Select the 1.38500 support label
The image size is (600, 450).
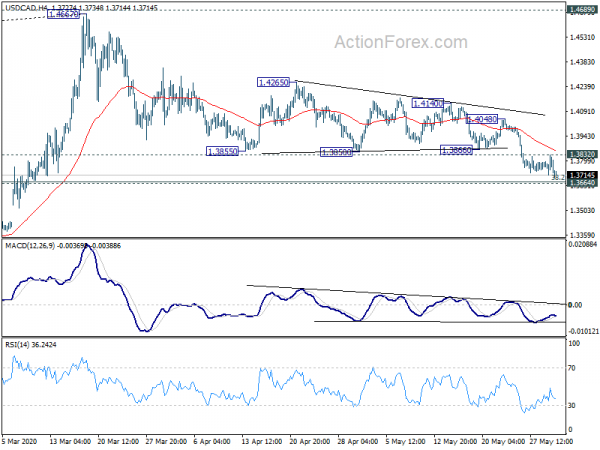point(336,152)
